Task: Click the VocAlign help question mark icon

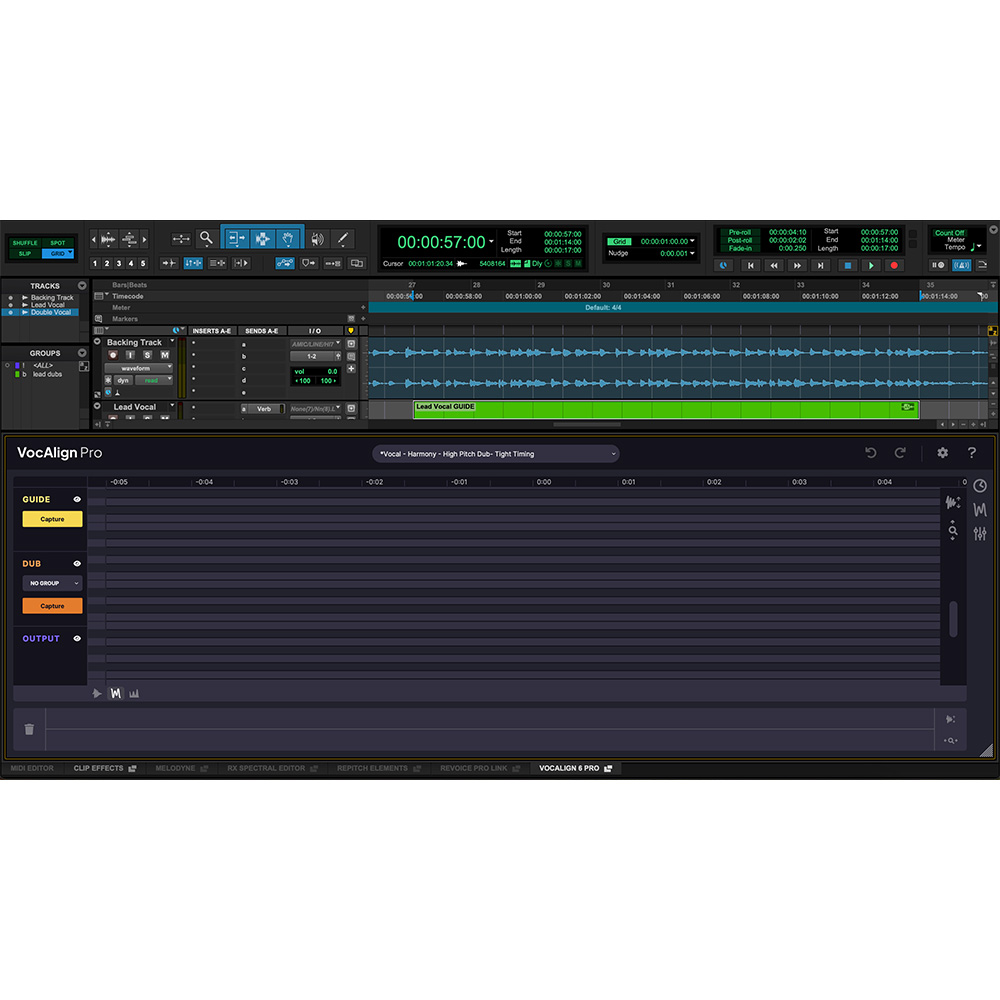Action: click(x=972, y=453)
